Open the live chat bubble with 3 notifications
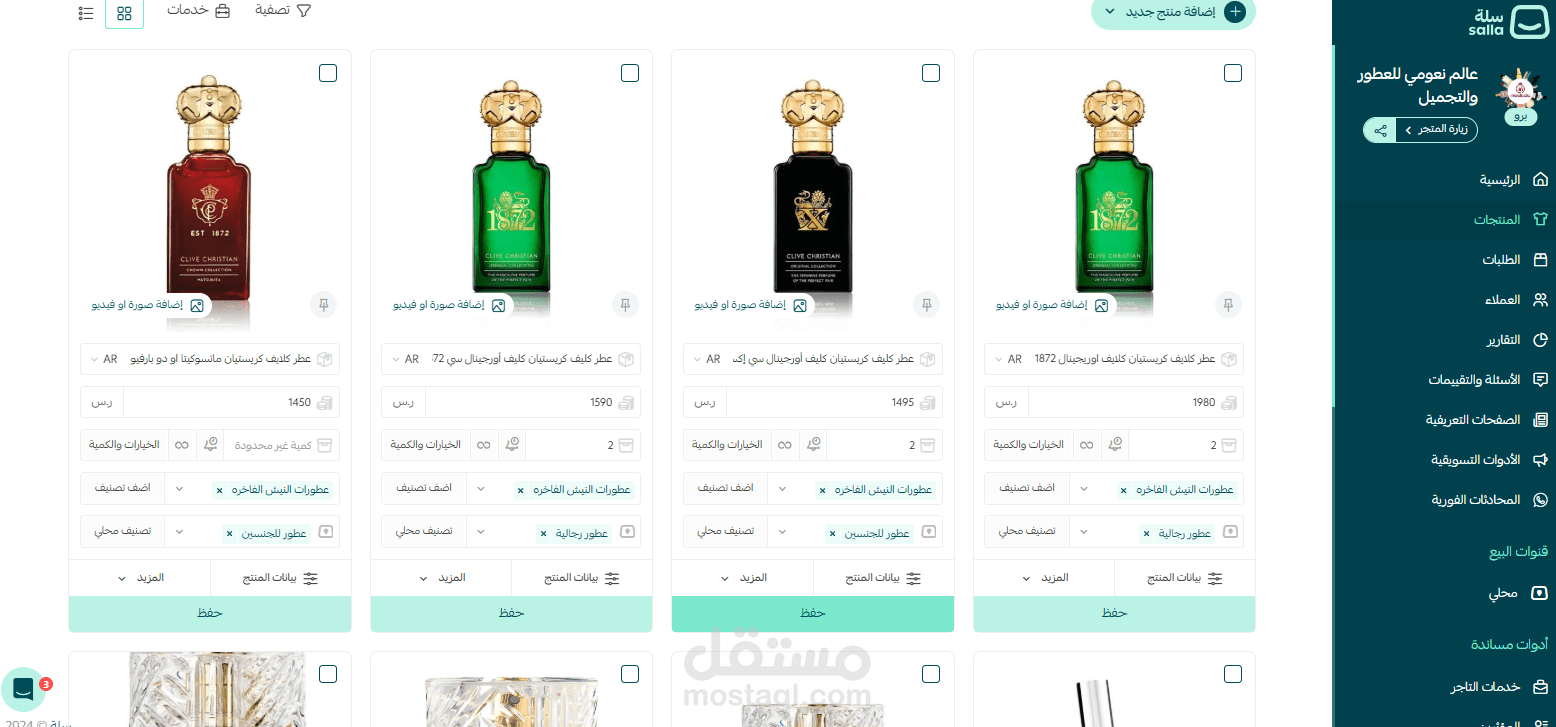 23,688
